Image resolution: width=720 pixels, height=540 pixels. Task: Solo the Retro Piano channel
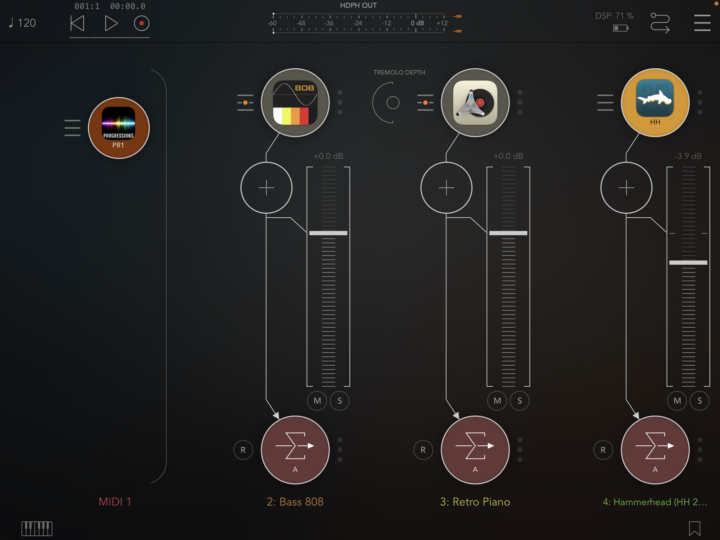520,401
